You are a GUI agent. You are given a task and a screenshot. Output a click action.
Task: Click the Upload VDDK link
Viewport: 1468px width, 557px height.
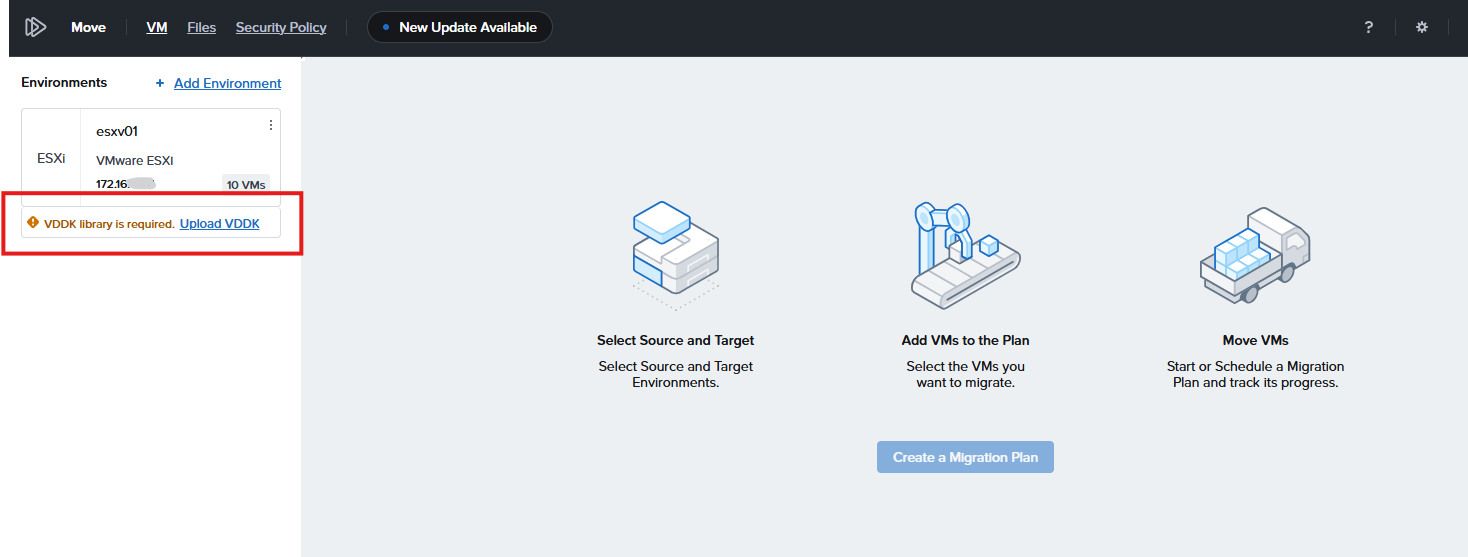pos(219,223)
